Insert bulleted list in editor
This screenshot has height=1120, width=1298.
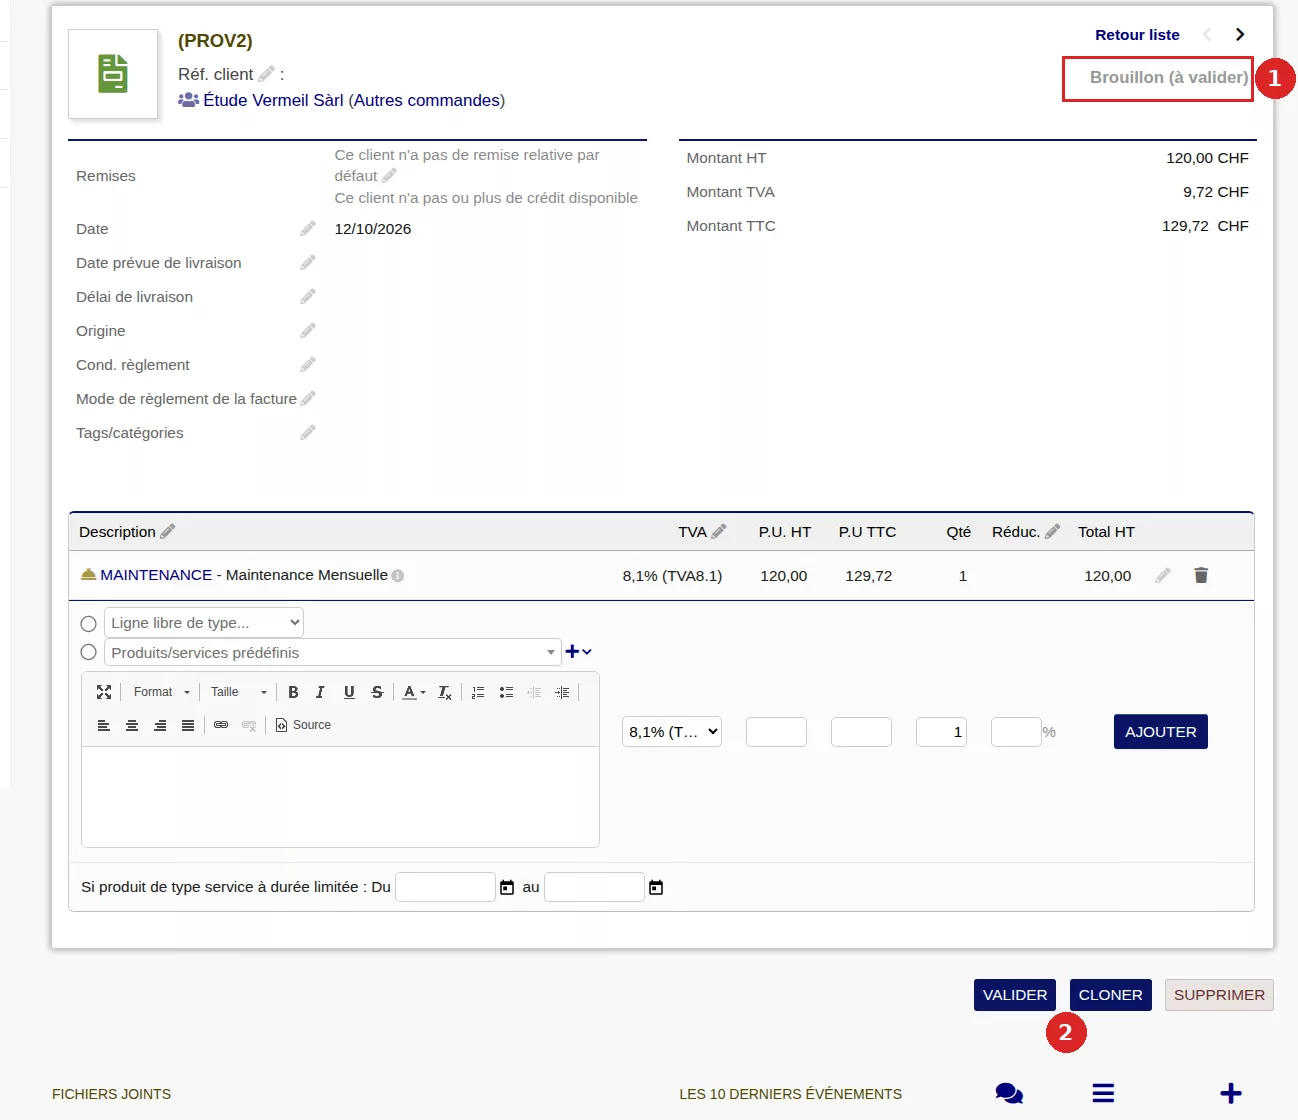(506, 692)
